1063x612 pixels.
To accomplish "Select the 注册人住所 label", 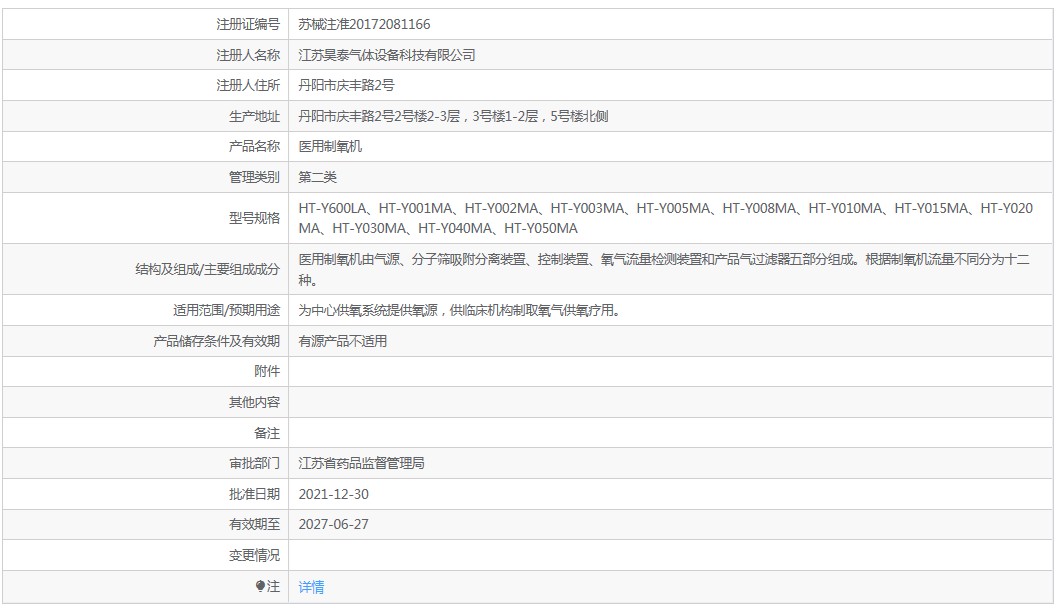I will 248,85.
